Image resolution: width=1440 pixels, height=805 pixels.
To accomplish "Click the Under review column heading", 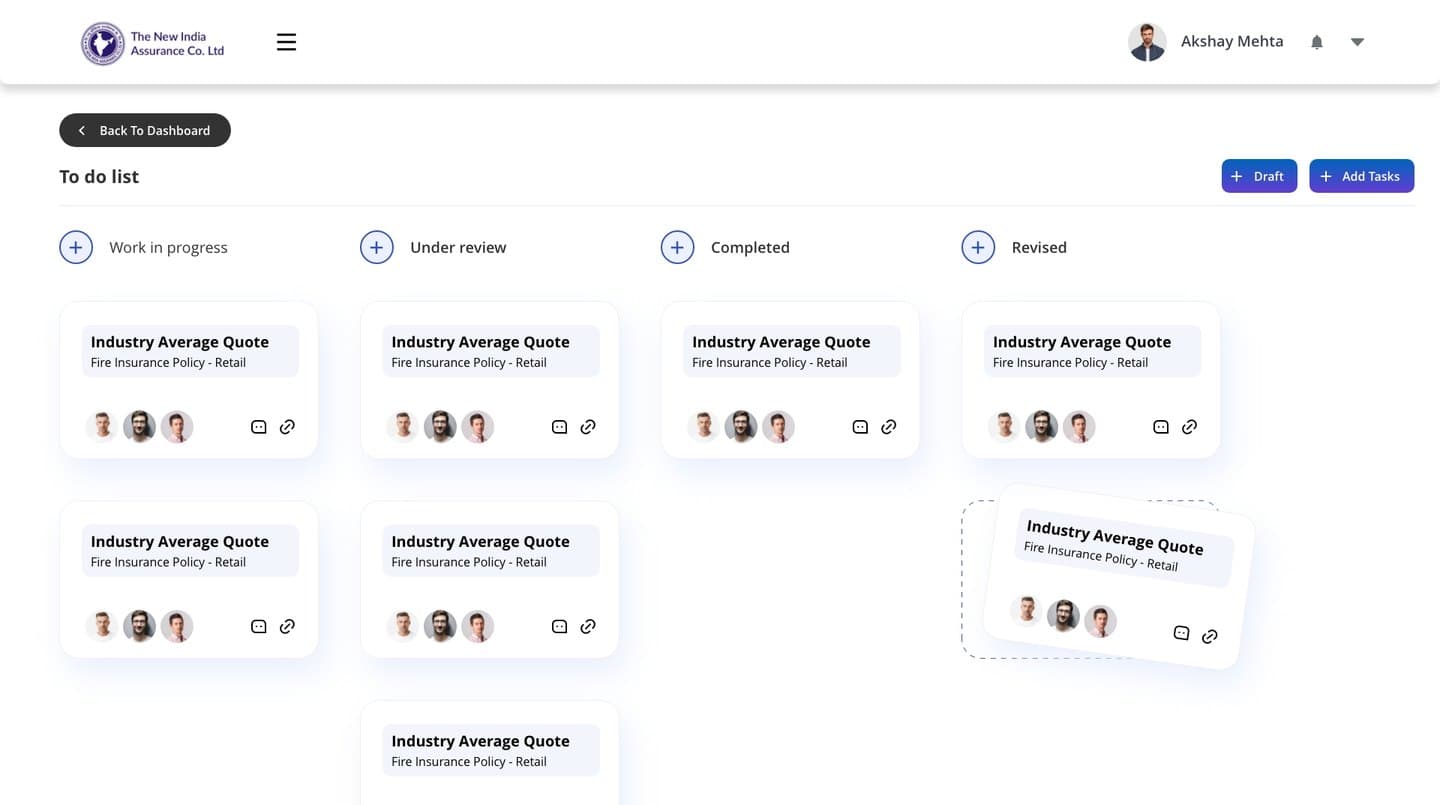I will point(458,247).
